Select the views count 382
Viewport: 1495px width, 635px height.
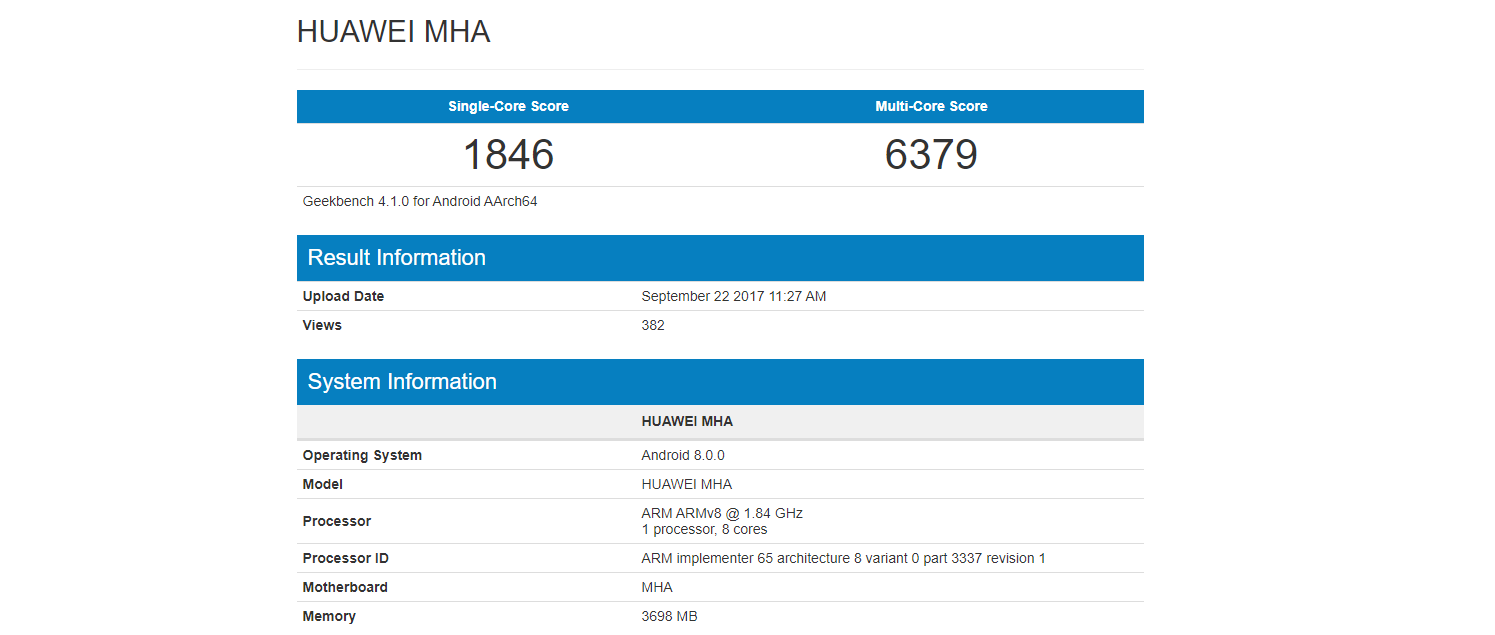click(x=653, y=325)
